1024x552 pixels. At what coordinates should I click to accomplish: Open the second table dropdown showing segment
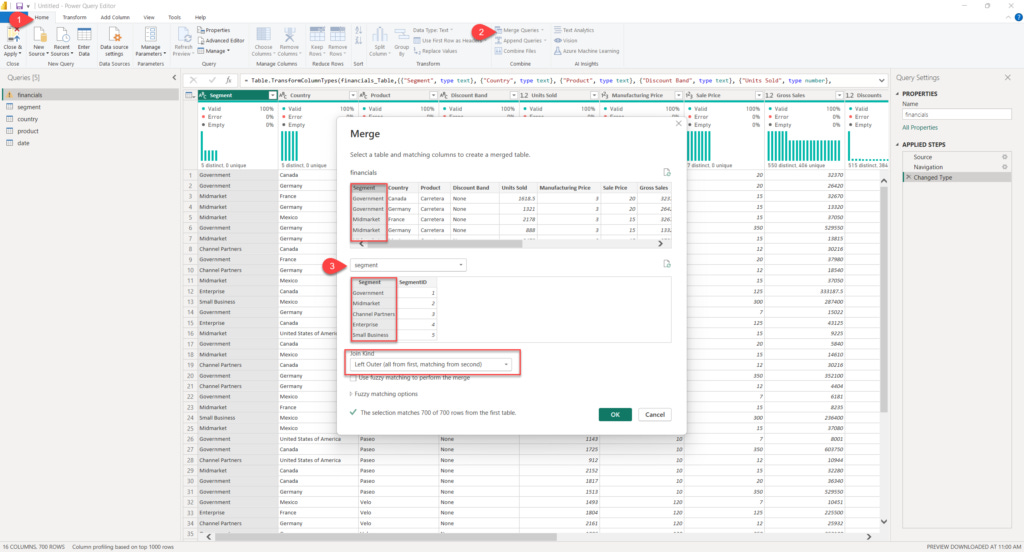(x=408, y=265)
